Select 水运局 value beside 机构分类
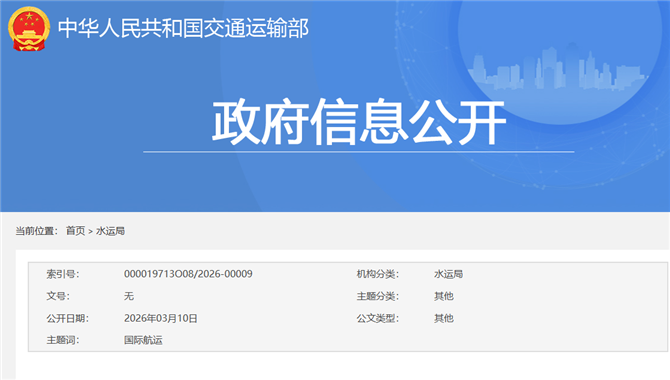 coord(448,274)
